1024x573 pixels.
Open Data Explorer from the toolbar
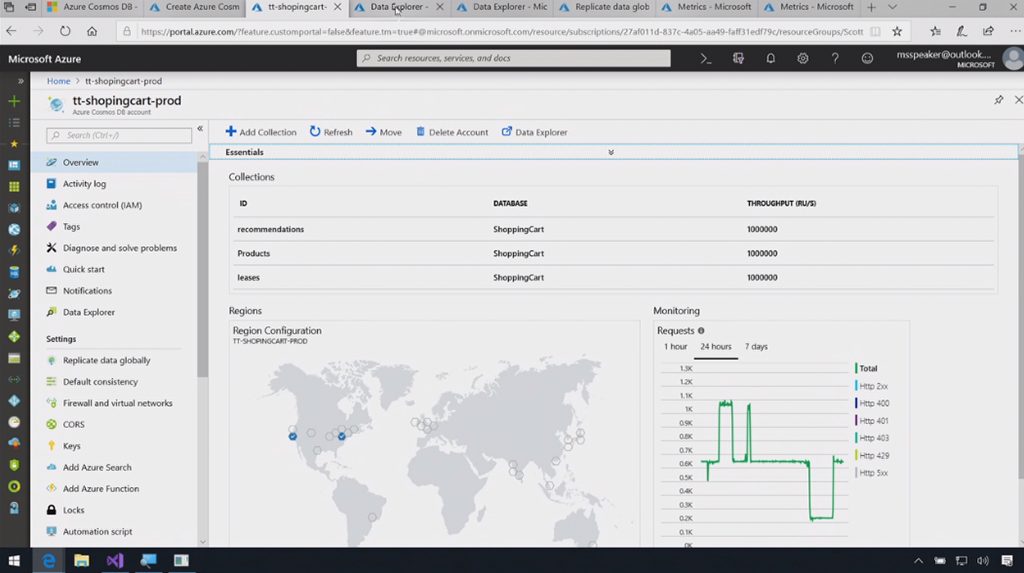534,132
